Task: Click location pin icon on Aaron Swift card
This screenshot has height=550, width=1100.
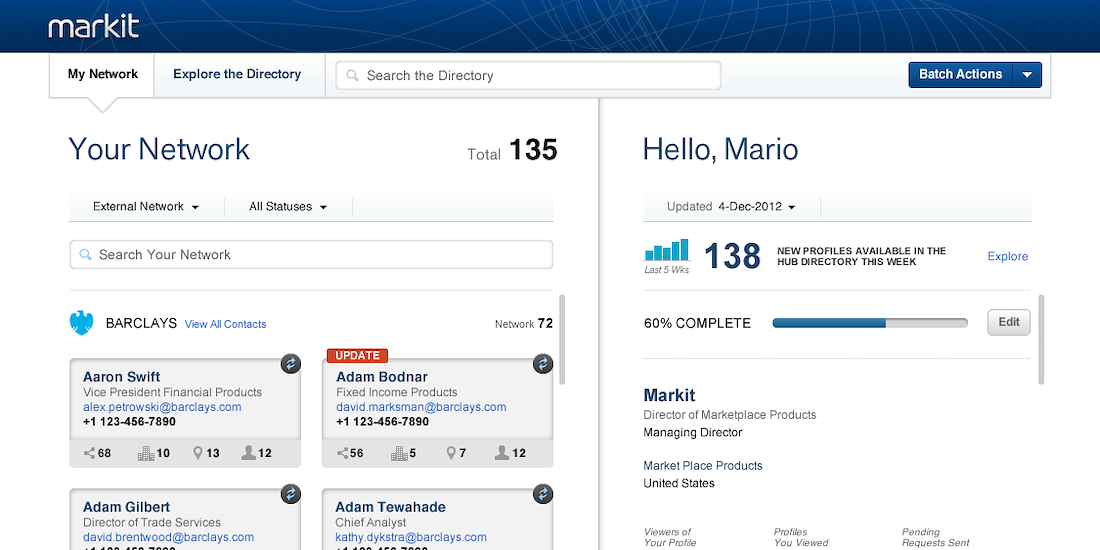Action: (198, 453)
